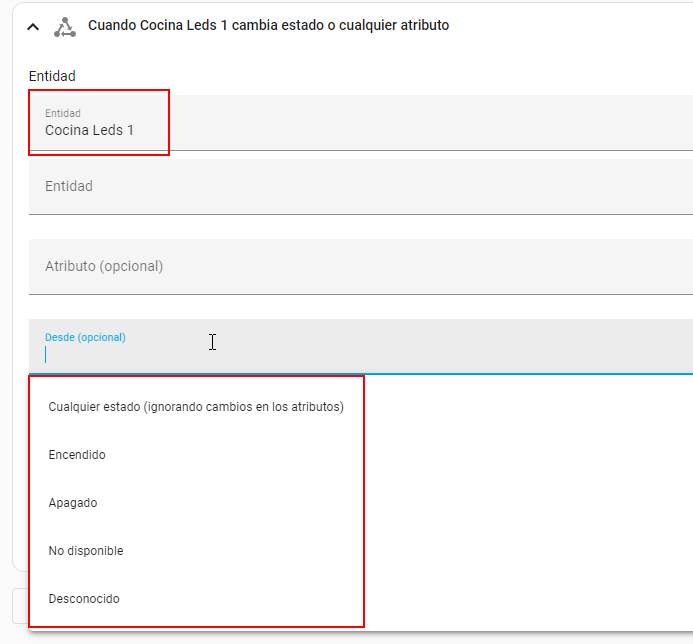Click the partially hidden button behind the list
The image size is (693, 644).
click(x=19, y=605)
